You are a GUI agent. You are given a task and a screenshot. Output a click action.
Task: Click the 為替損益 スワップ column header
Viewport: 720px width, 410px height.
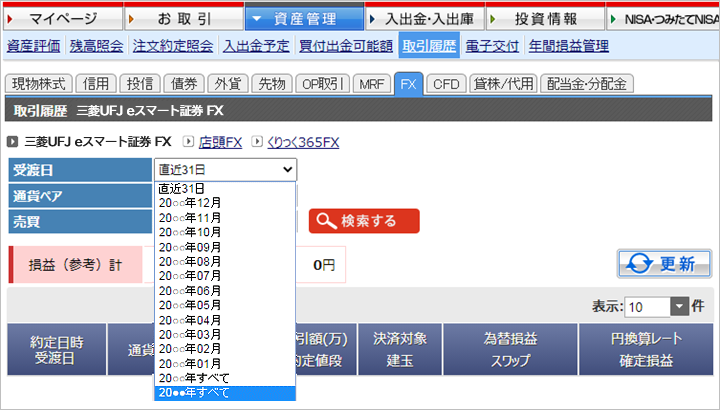pos(510,349)
